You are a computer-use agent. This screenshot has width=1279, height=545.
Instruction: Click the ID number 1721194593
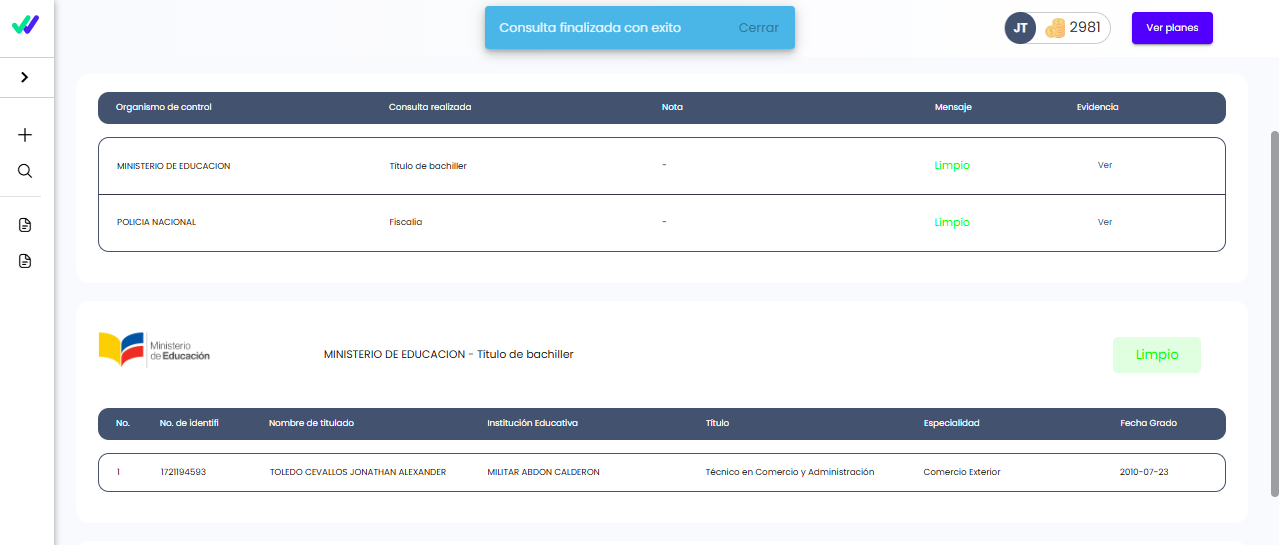point(183,472)
